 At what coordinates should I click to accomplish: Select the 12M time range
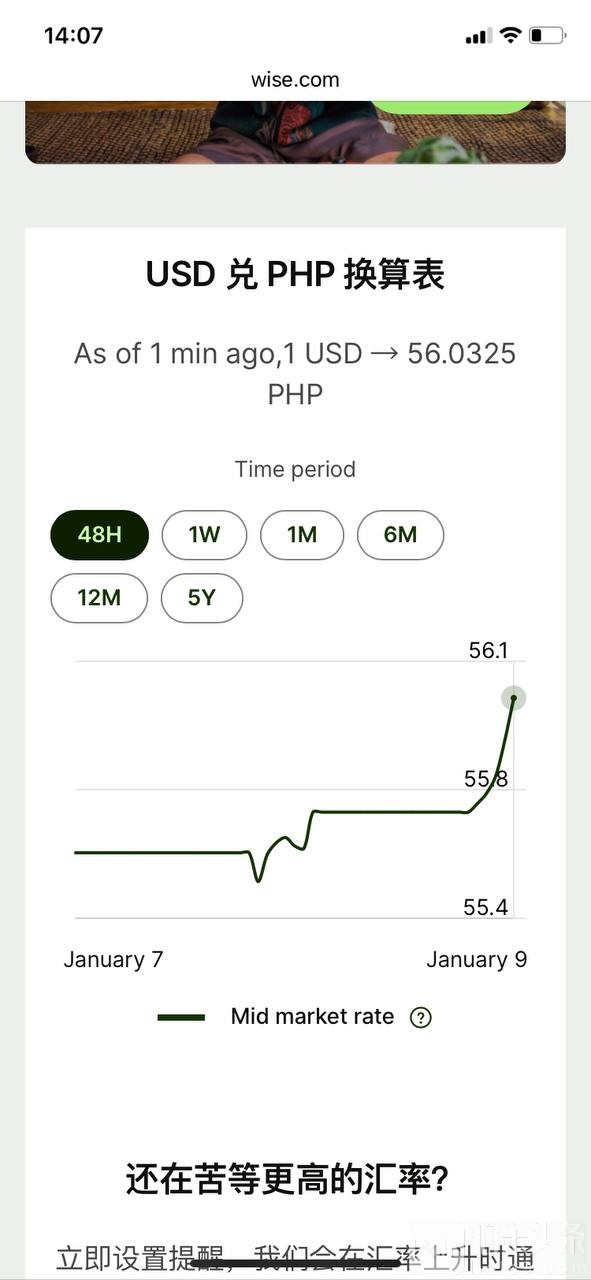(x=99, y=598)
